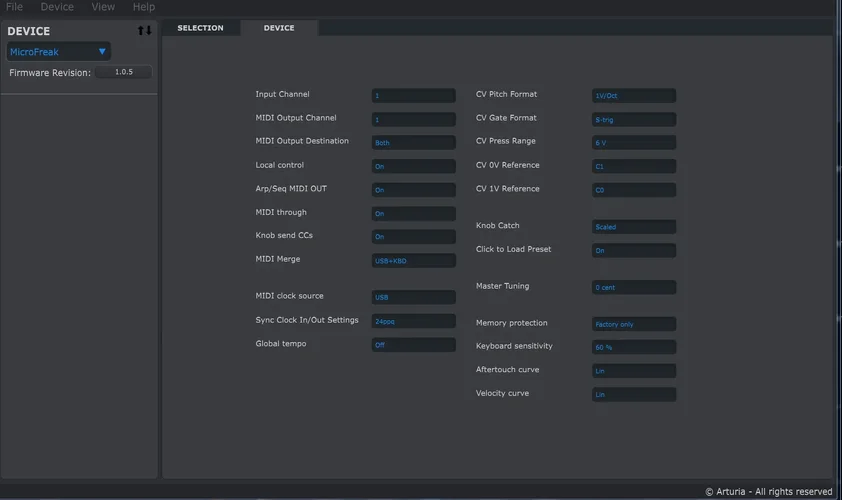Viewport: 842px width, 500px height.
Task: Open the View menu
Action: click(103, 7)
